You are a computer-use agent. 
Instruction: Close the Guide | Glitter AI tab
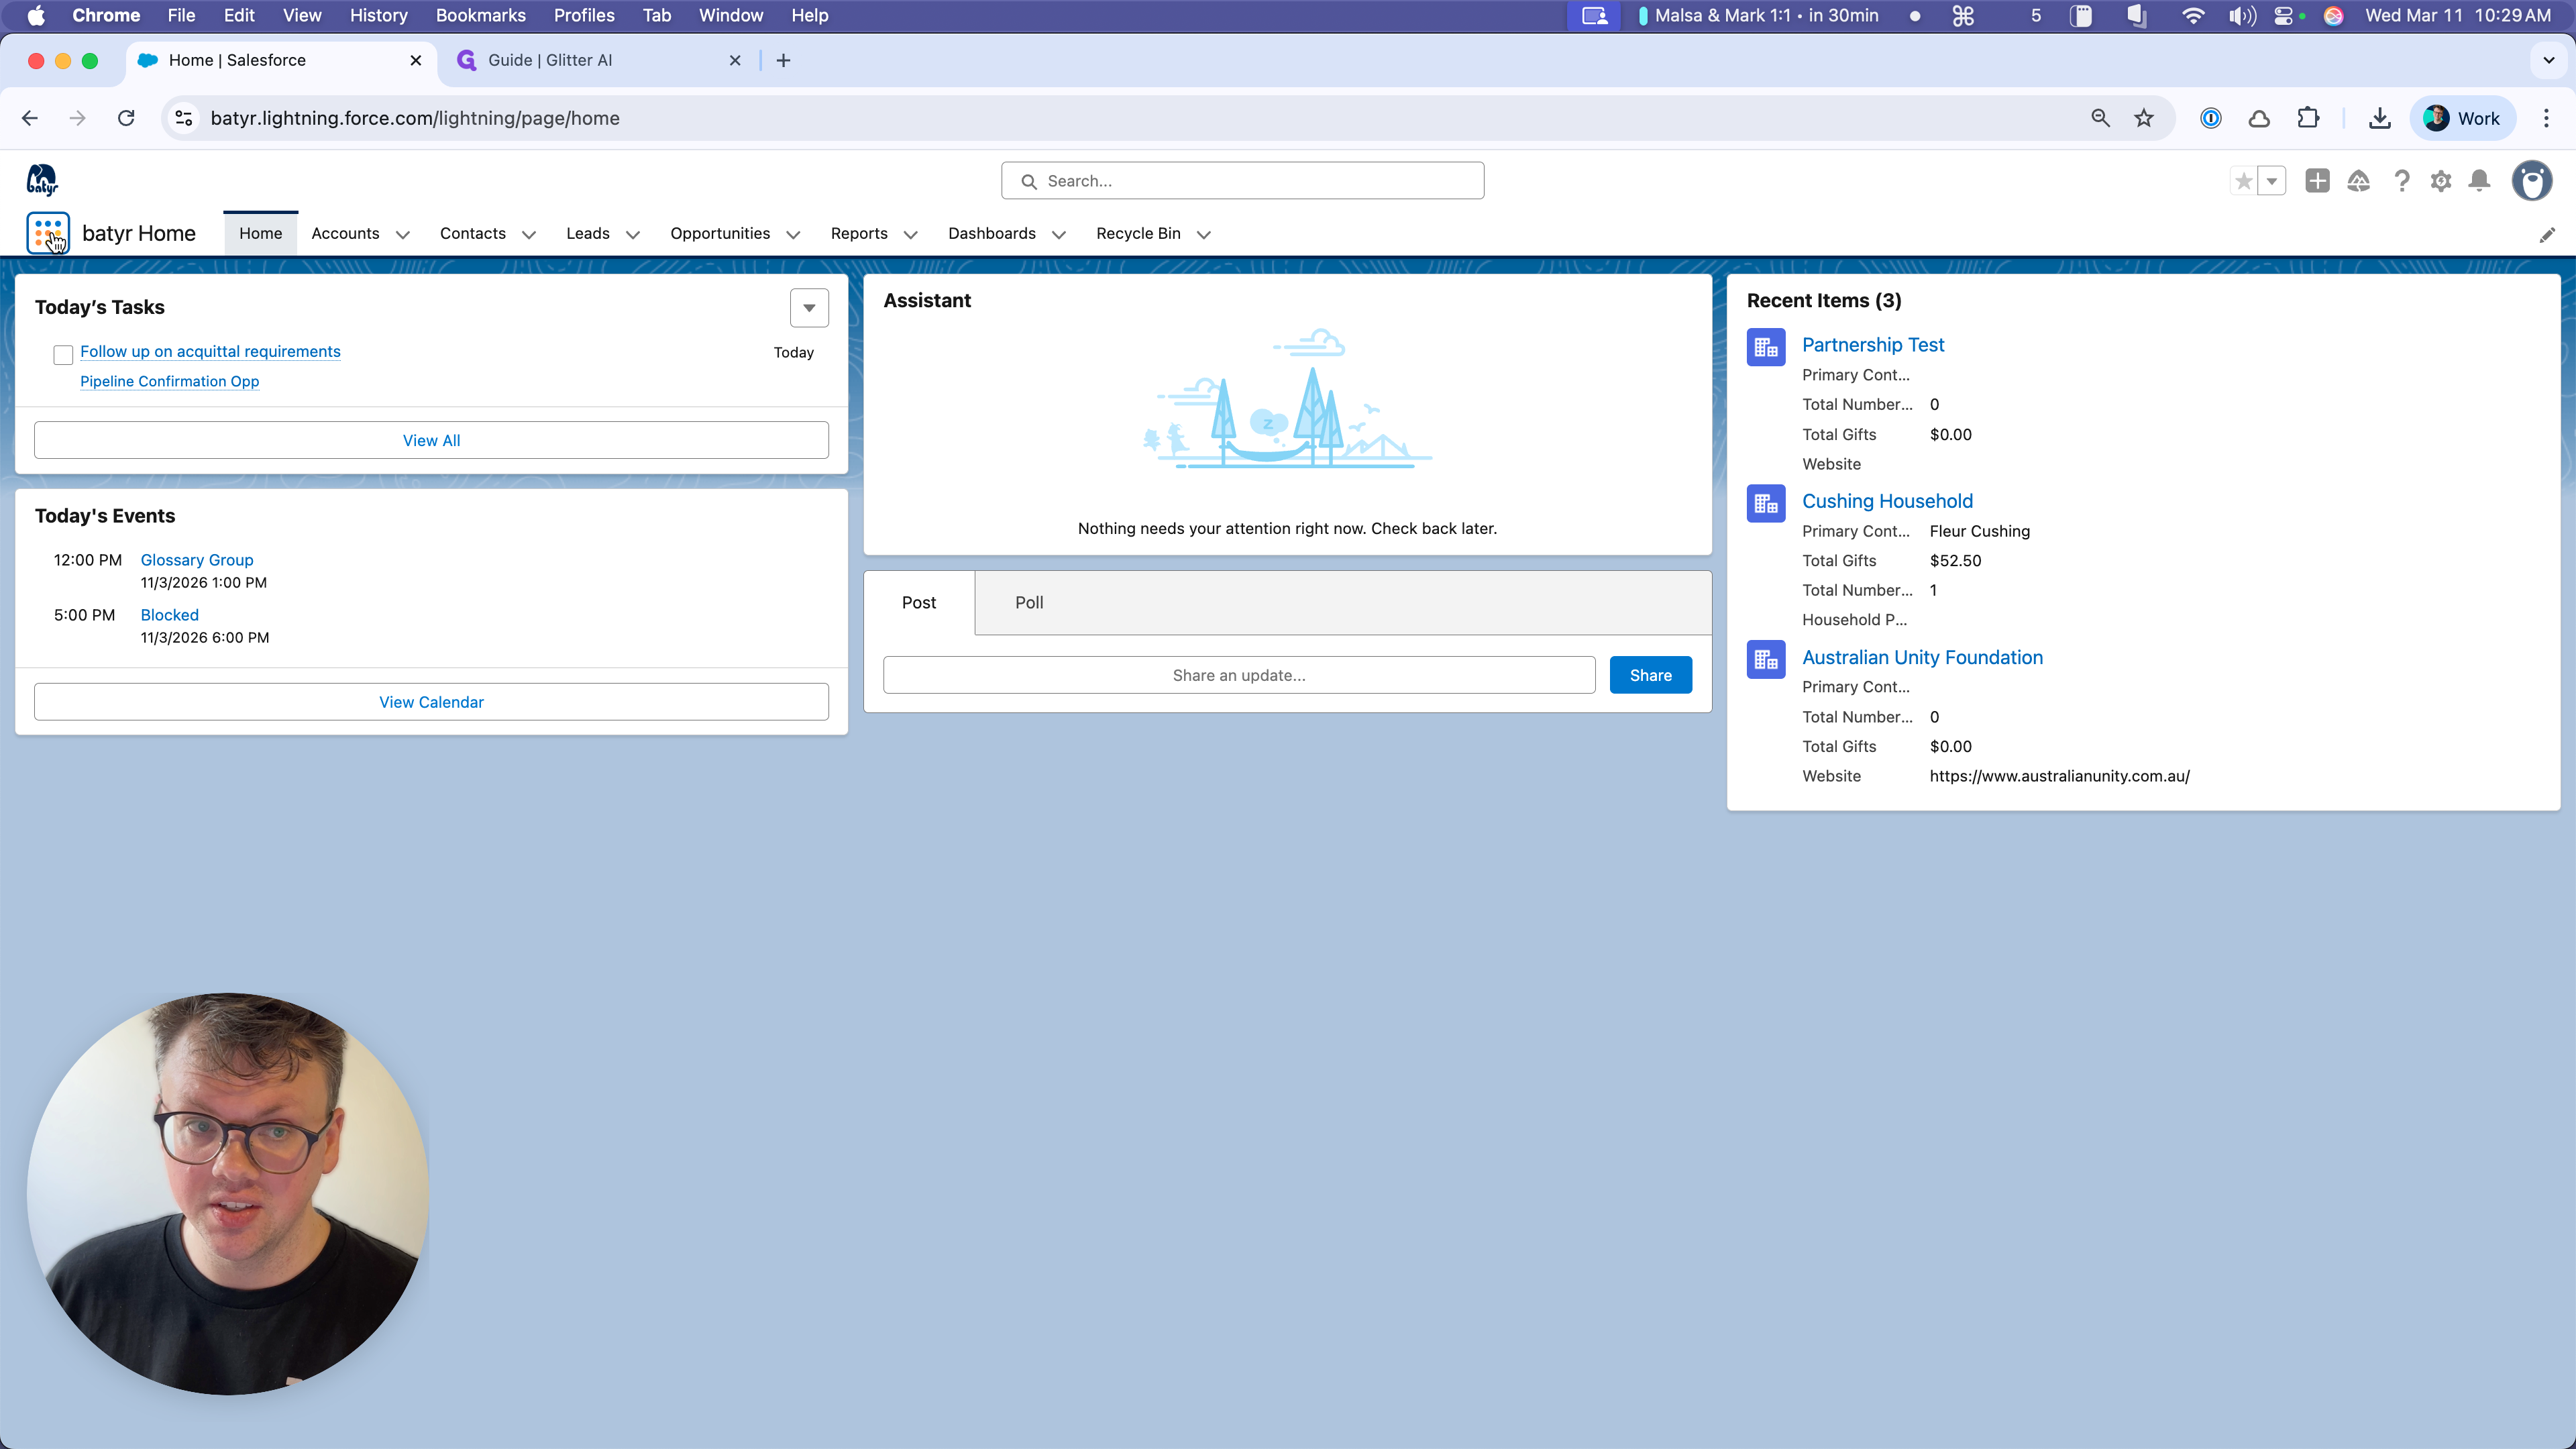tap(735, 60)
